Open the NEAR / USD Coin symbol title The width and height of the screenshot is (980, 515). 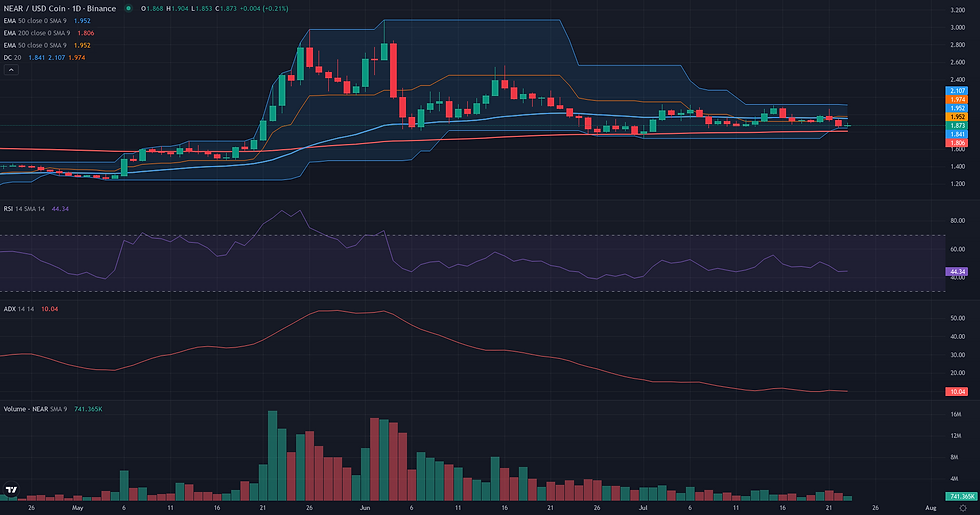(60, 9)
